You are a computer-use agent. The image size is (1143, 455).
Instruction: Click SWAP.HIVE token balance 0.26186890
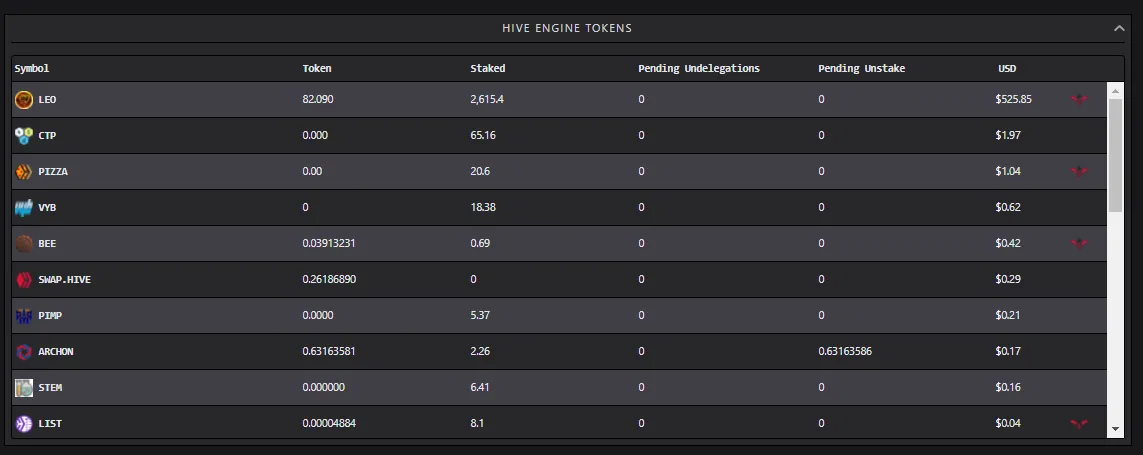click(329, 279)
